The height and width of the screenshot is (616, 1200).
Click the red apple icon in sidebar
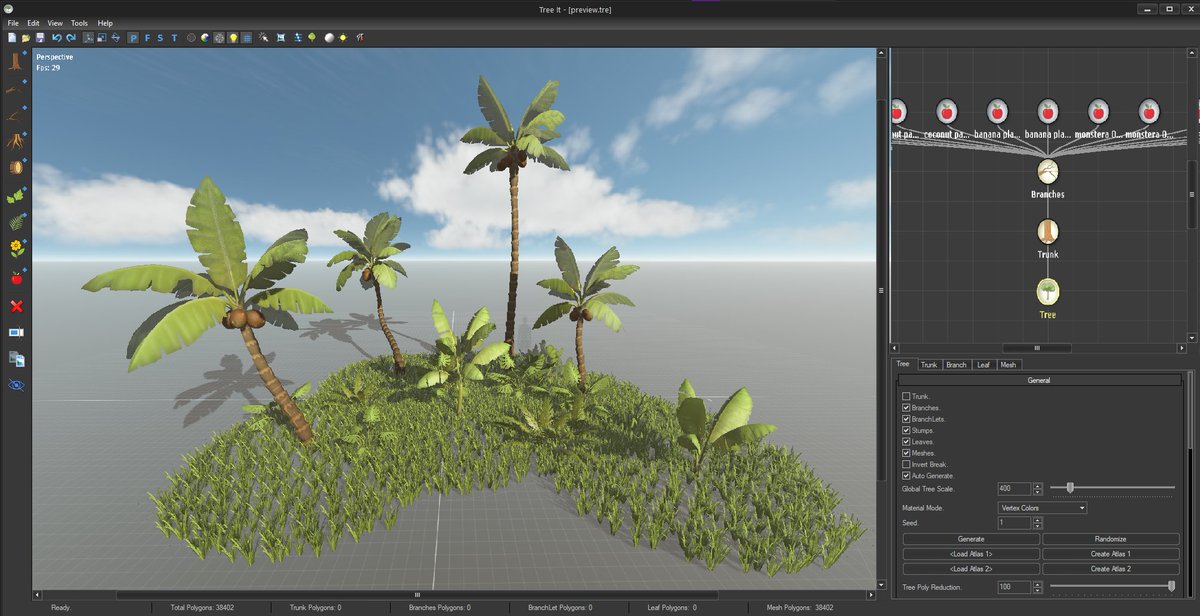click(x=16, y=278)
